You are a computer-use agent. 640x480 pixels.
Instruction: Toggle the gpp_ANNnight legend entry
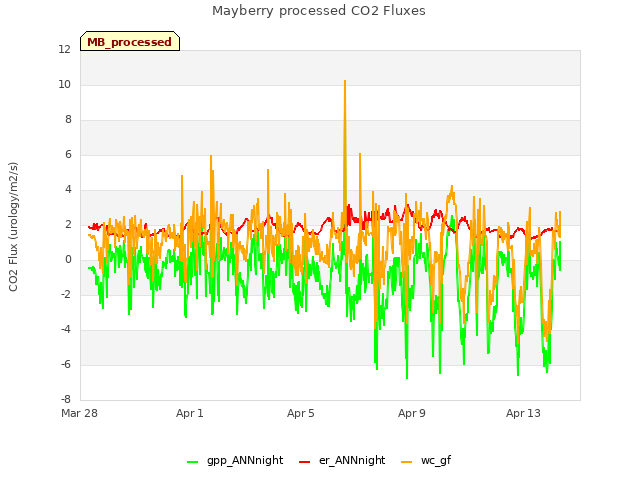[x=235, y=460]
